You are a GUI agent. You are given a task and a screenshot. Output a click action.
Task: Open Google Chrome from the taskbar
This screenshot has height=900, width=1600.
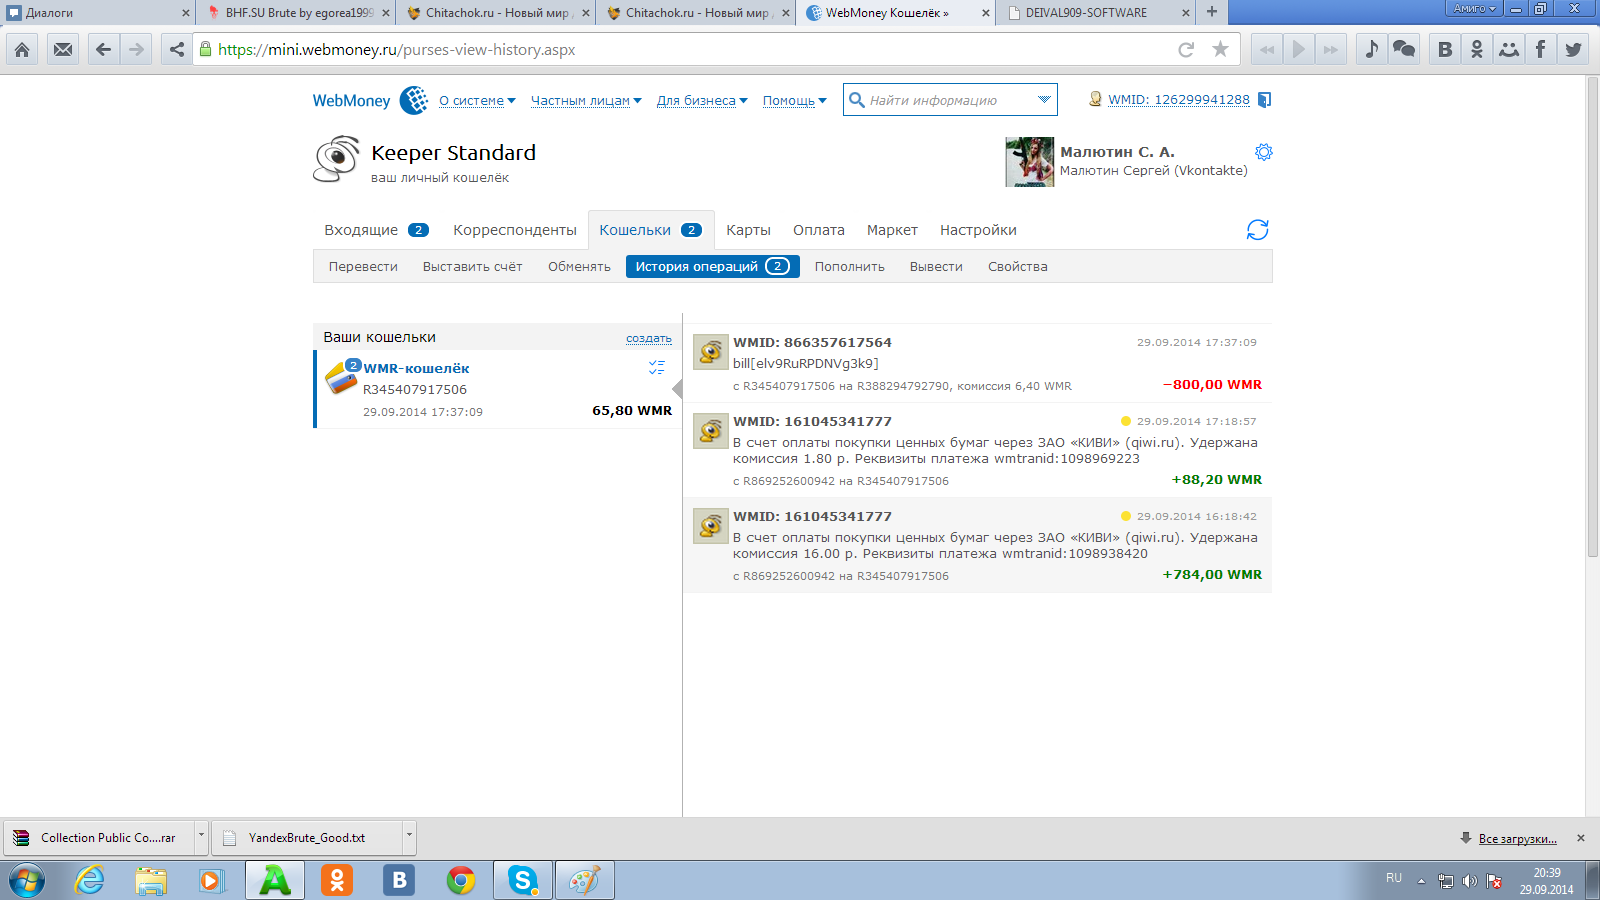point(461,880)
